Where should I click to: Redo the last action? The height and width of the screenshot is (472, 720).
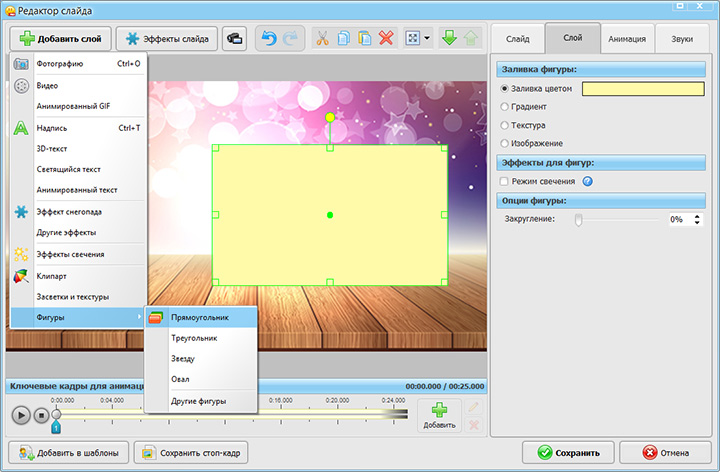290,39
